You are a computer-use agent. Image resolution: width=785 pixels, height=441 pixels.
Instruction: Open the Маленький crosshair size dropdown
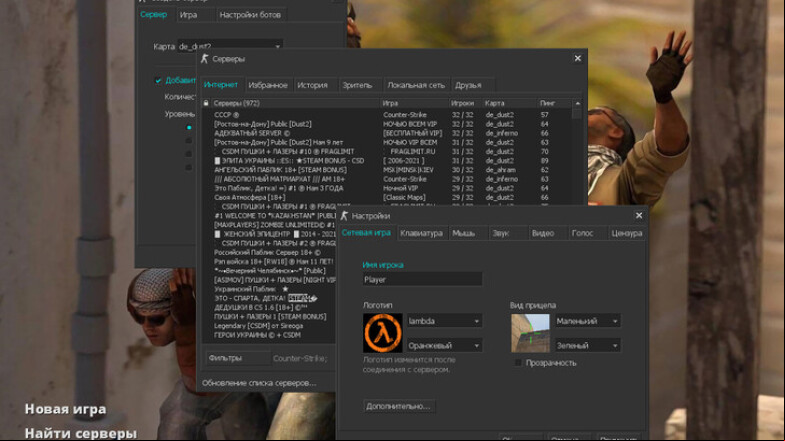[x=588, y=321]
